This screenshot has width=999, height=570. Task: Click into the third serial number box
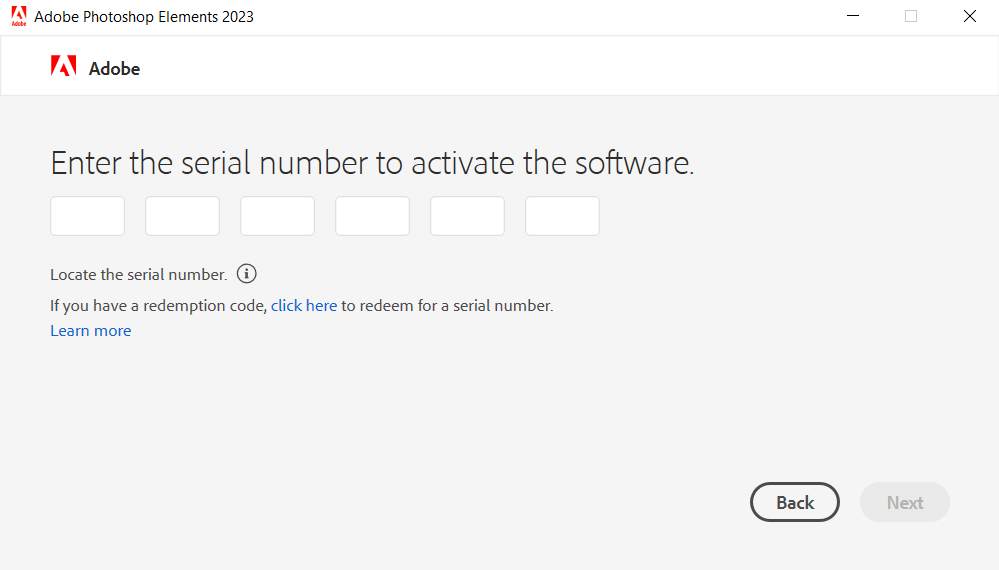click(x=277, y=216)
